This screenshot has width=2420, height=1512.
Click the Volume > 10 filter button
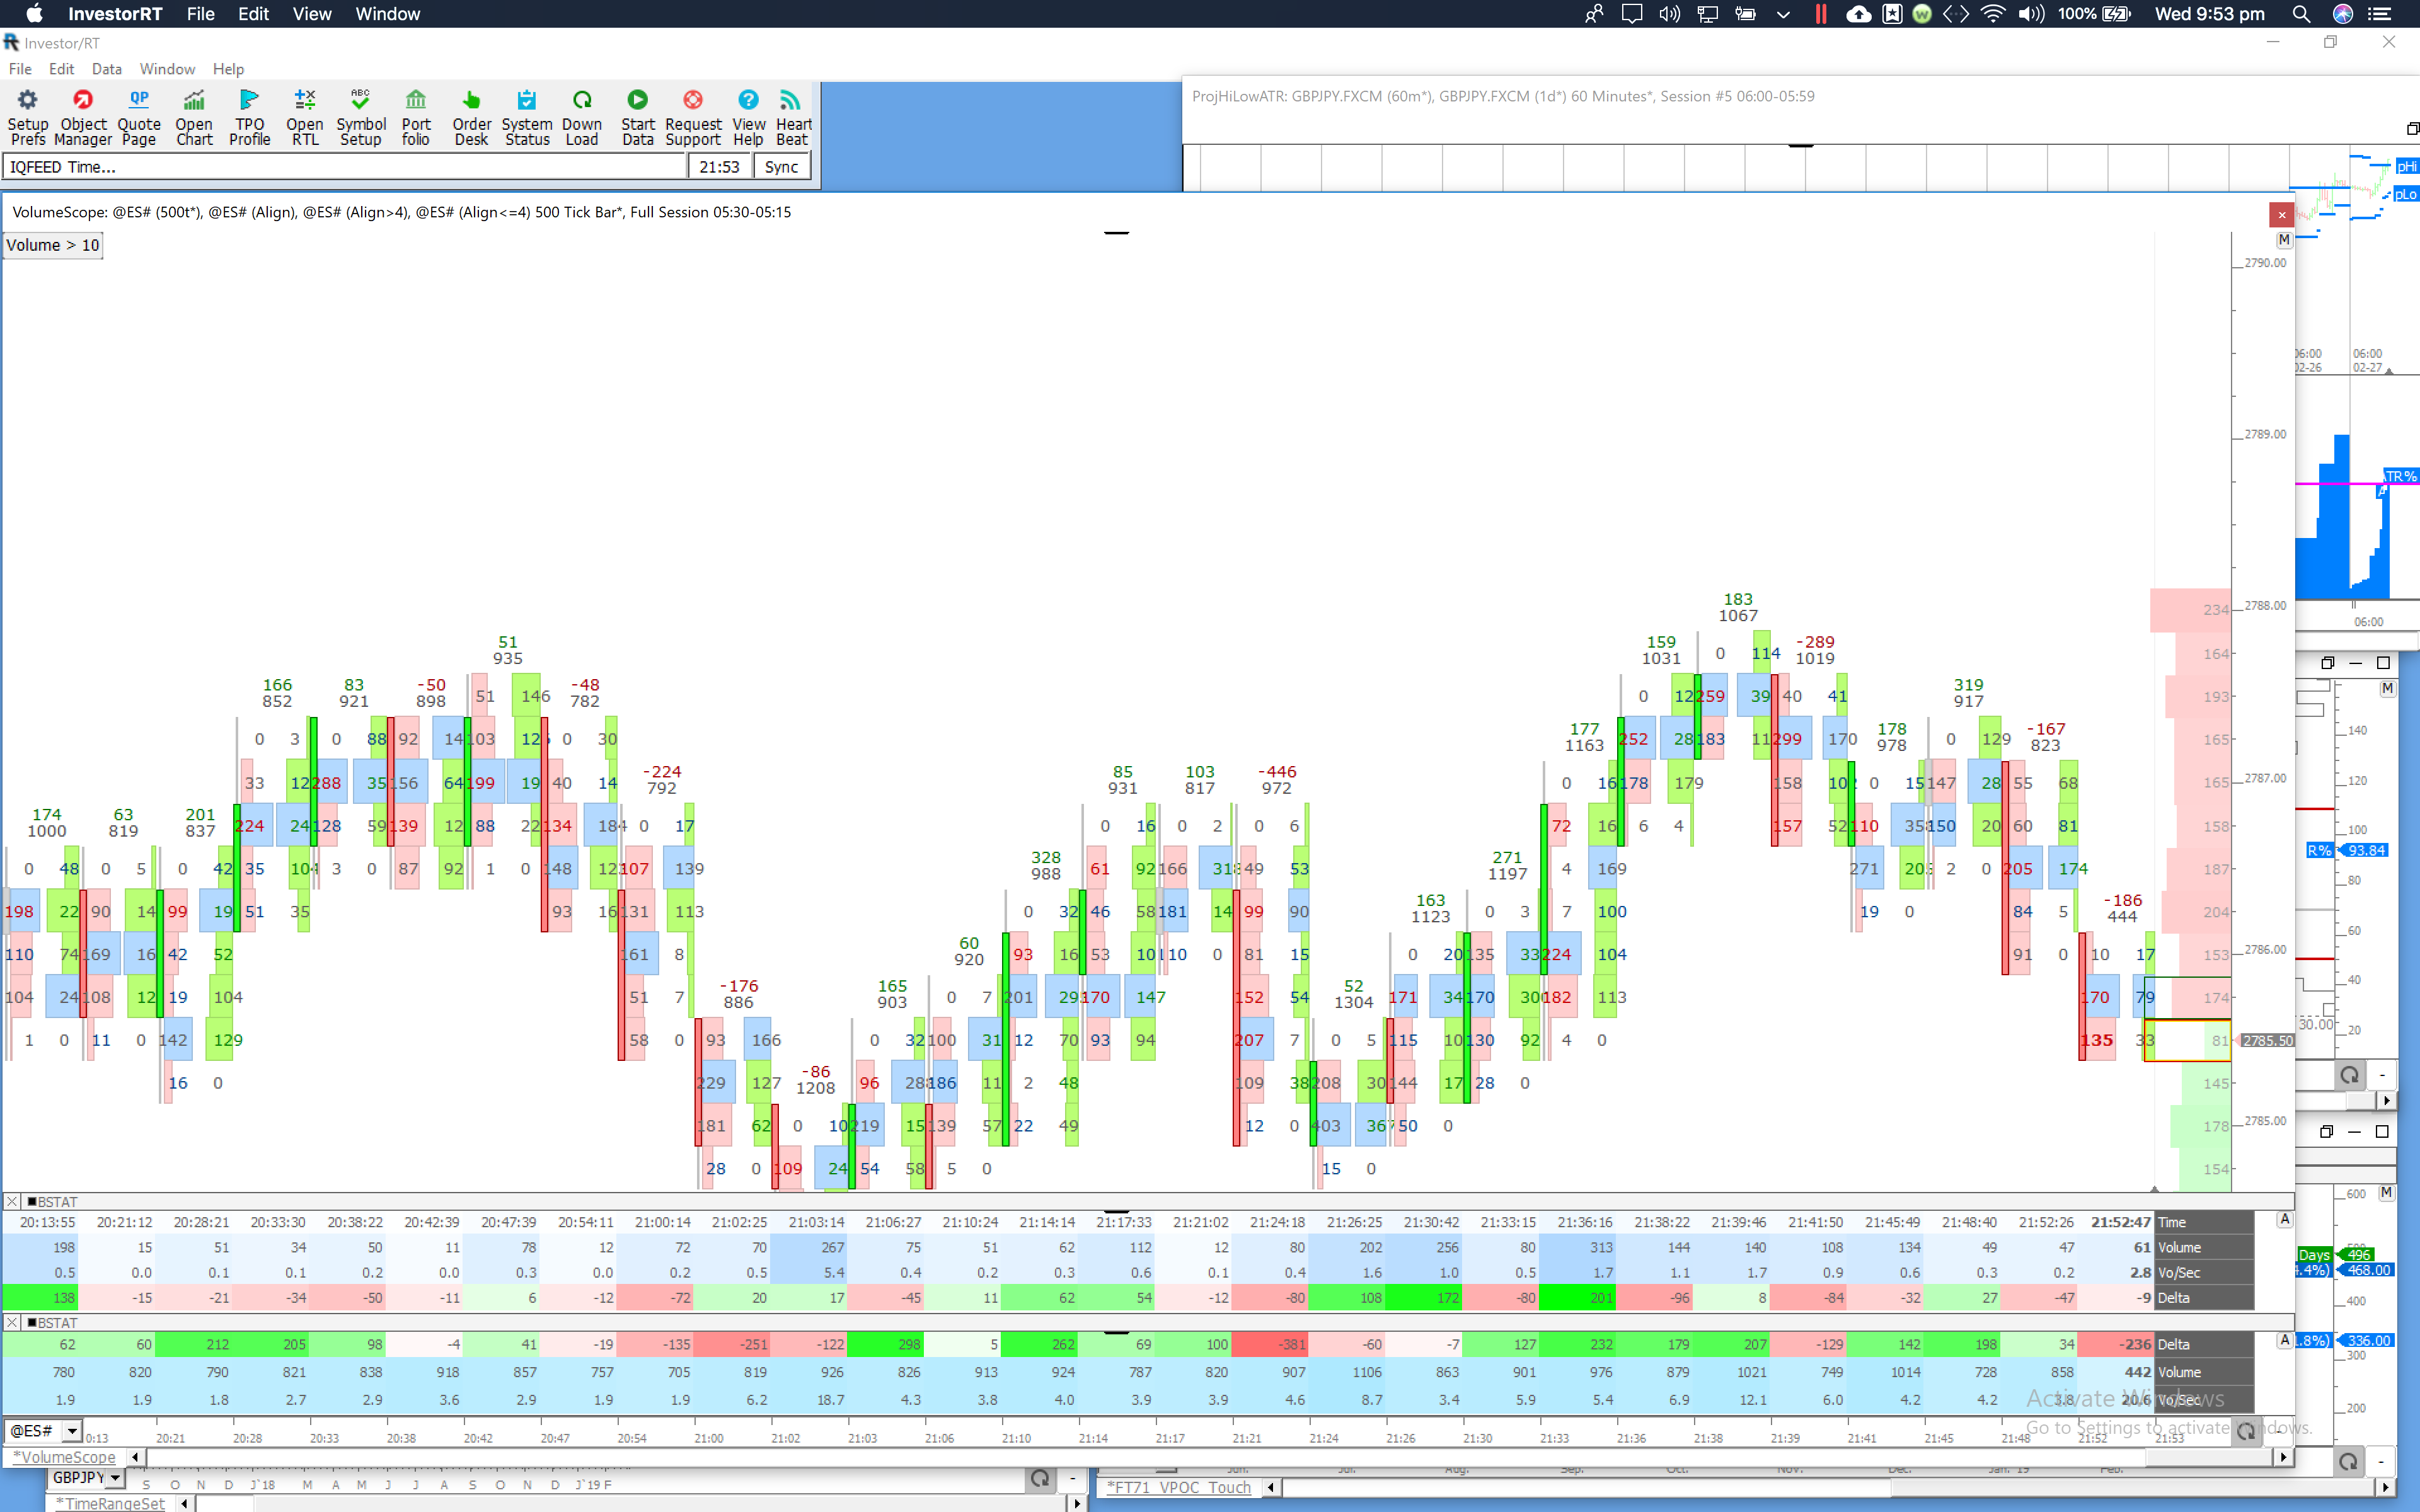tap(53, 245)
